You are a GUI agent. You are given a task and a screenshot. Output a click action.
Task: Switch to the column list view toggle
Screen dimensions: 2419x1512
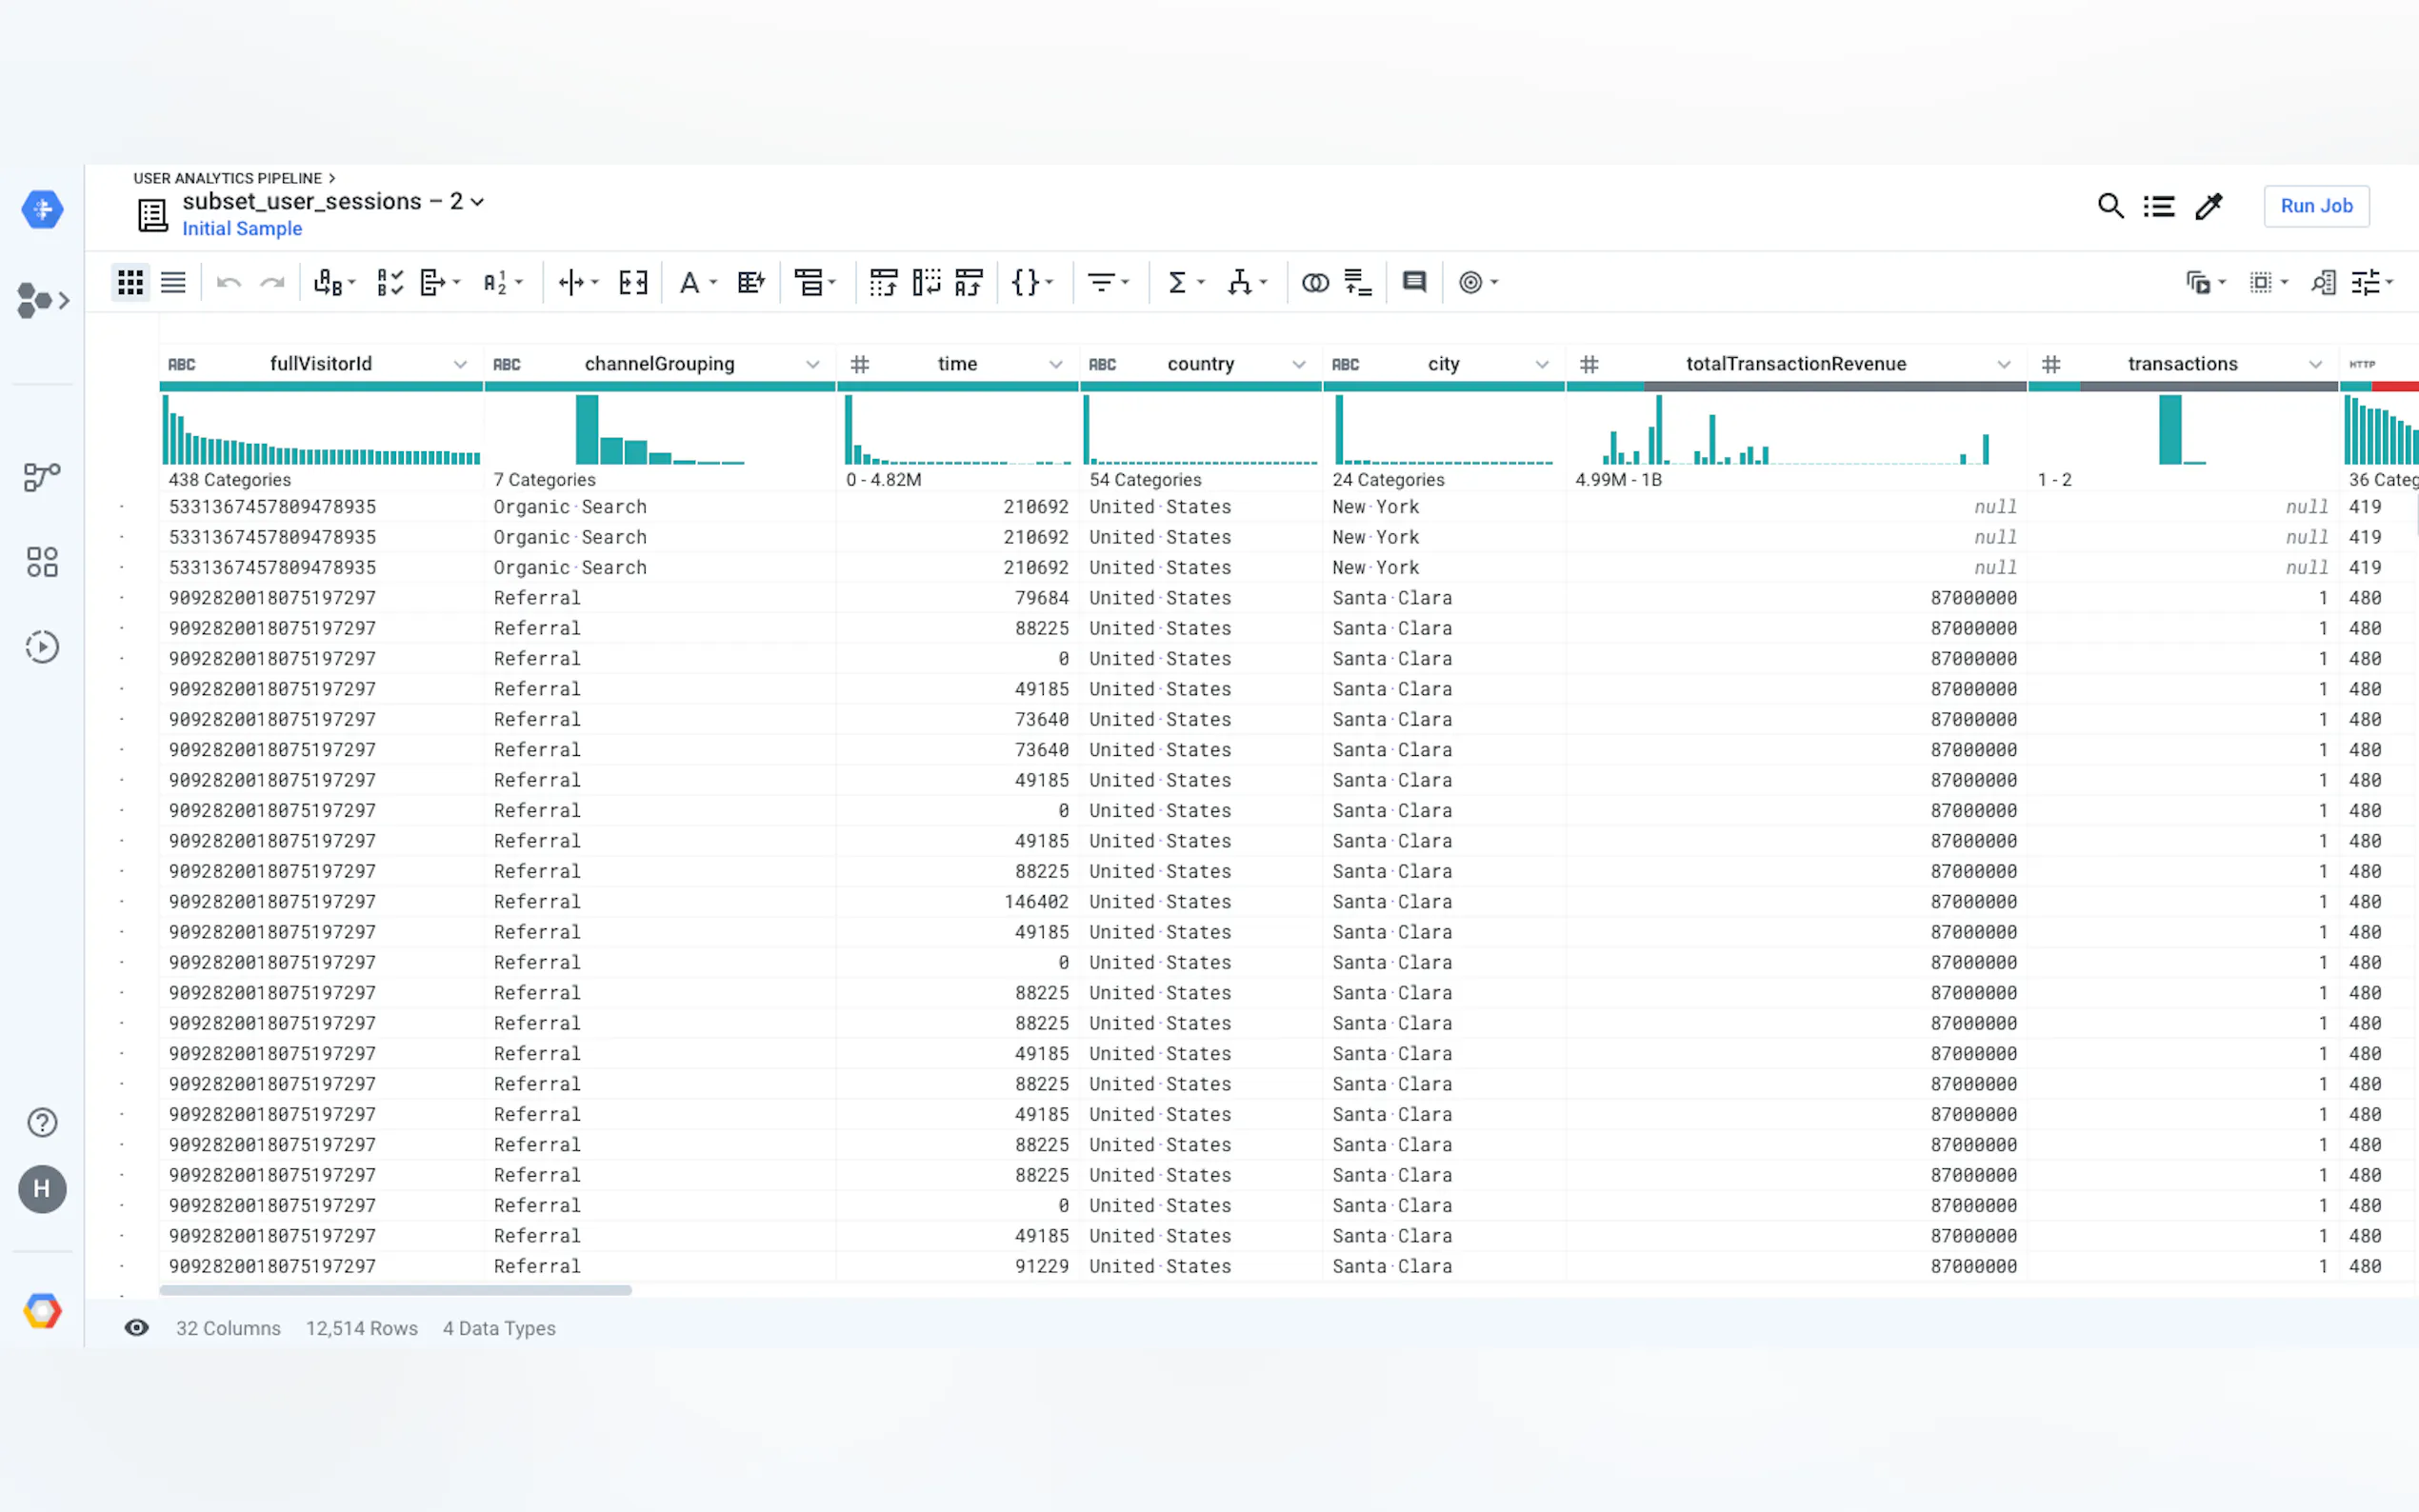point(173,283)
